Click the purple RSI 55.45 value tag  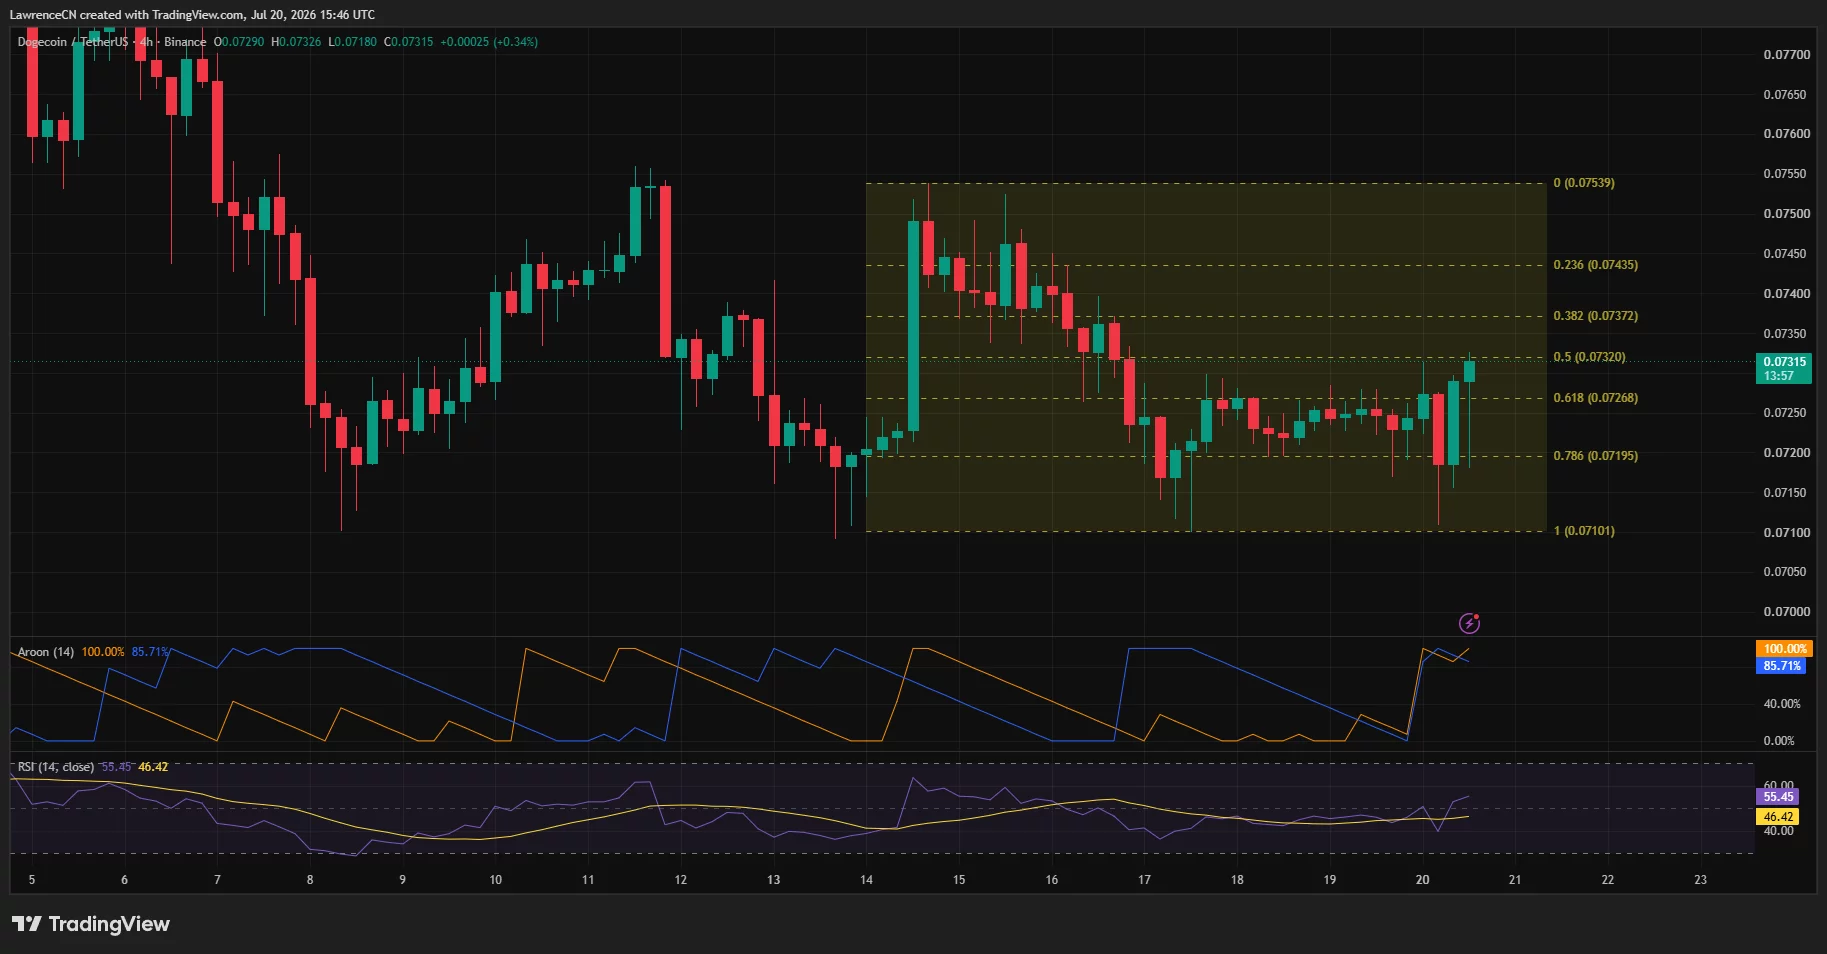[x=1778, y=797]
